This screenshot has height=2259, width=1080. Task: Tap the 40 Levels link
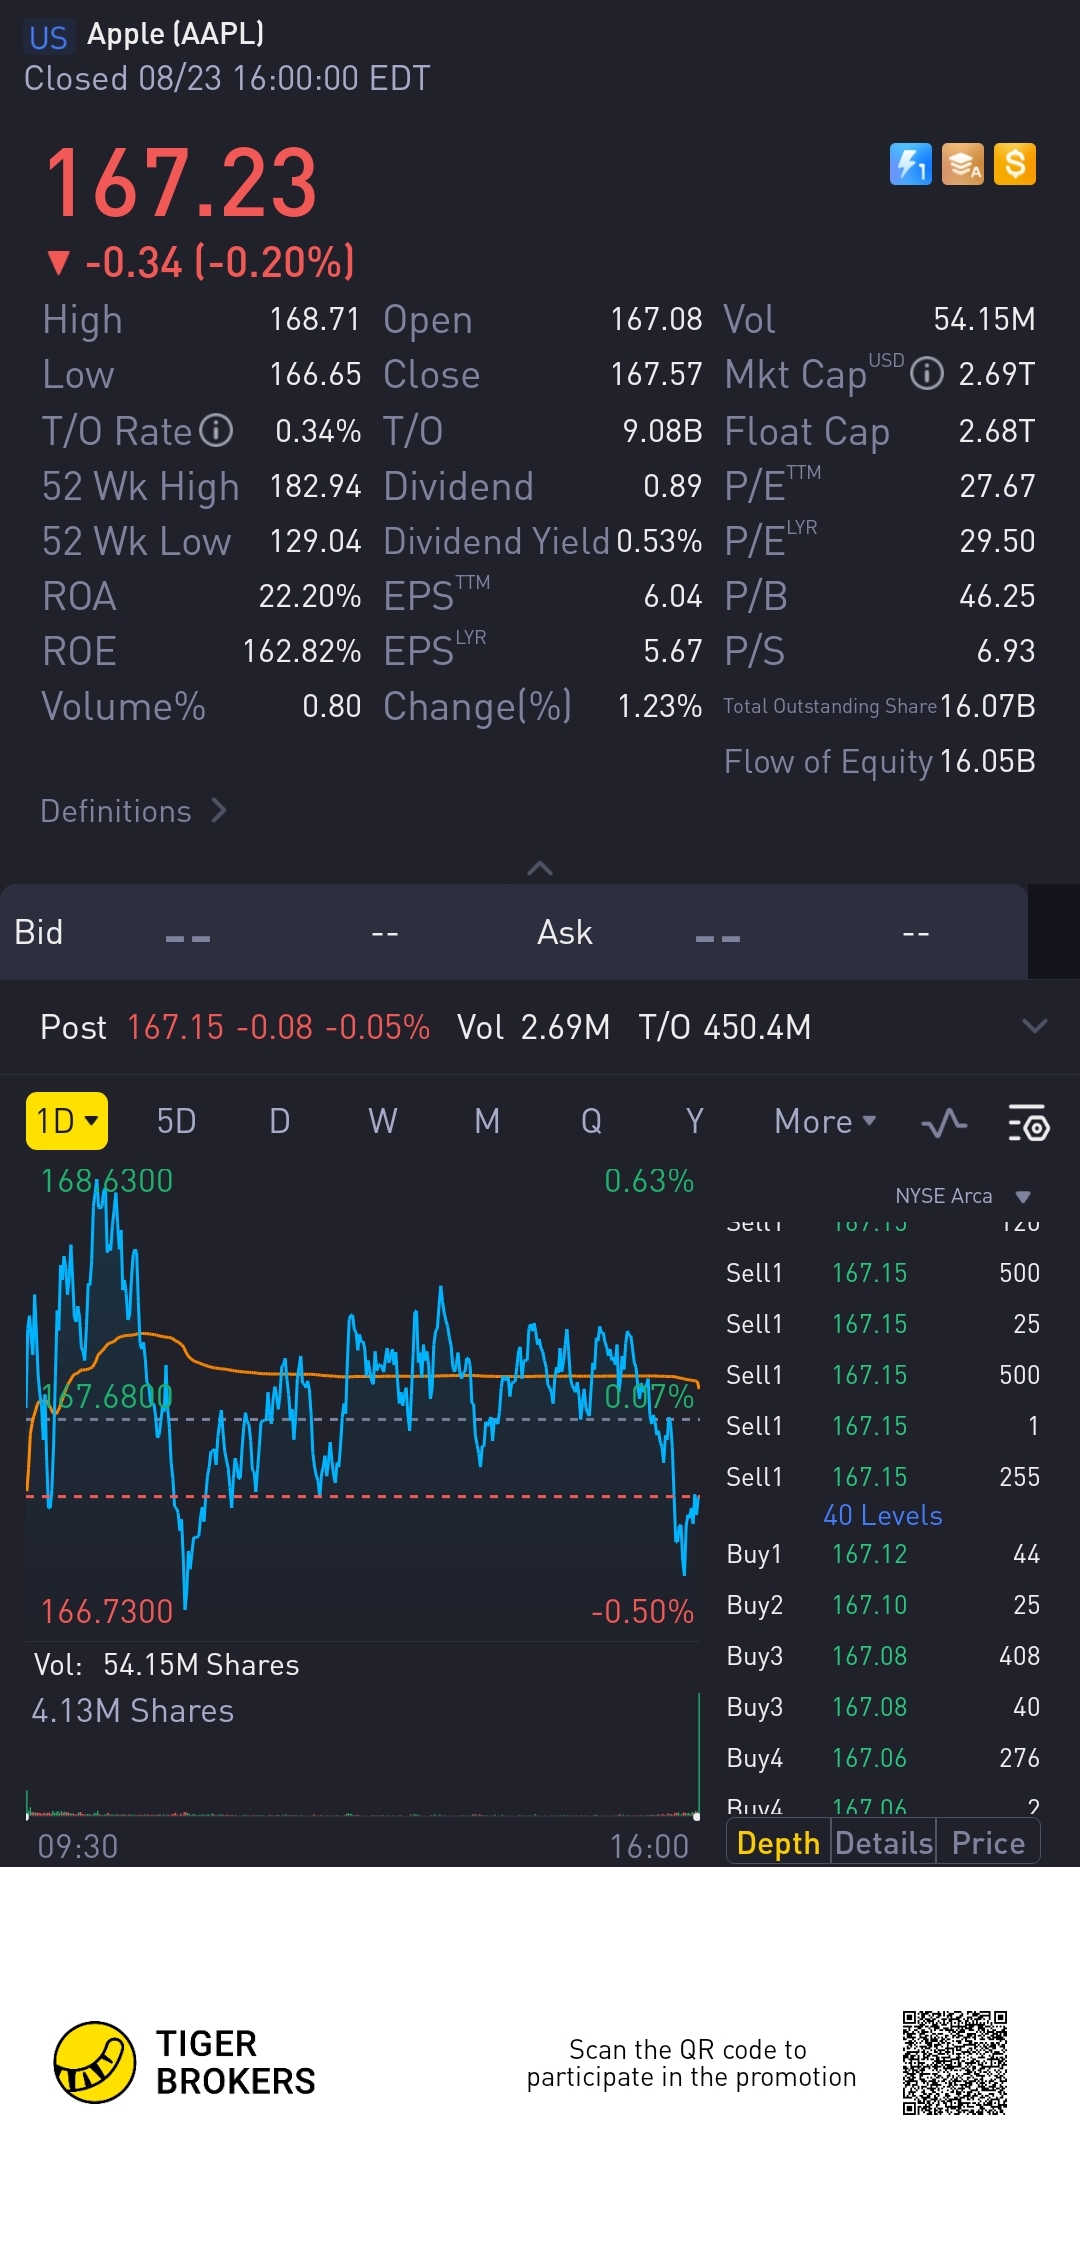[x=882, y=1516]
